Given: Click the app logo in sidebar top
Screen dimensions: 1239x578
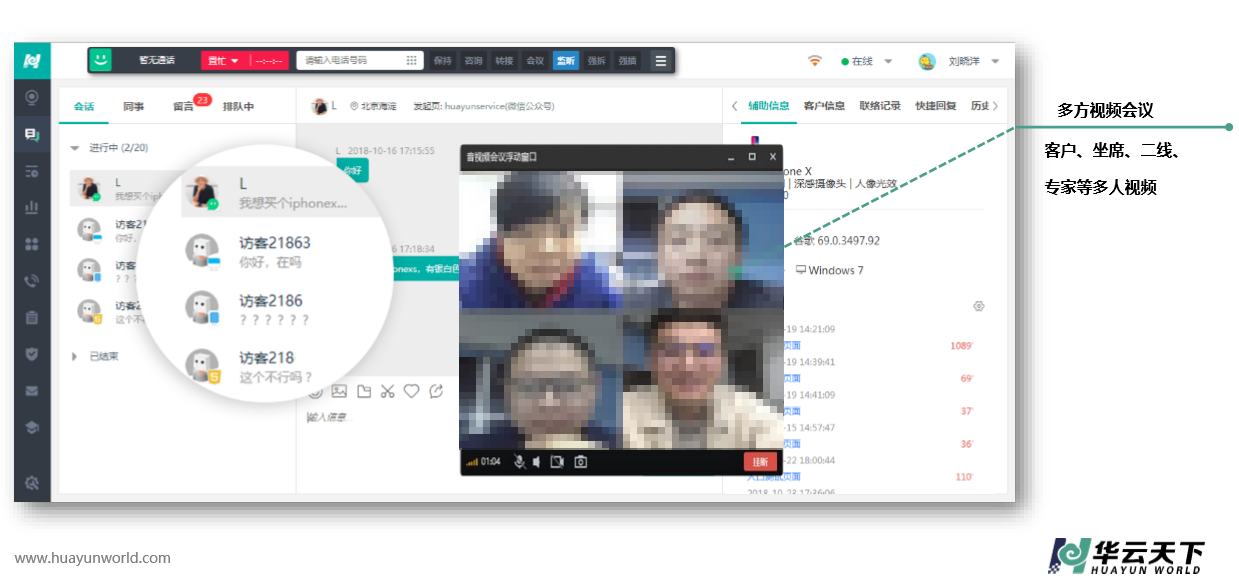Looking at the screenshot, I should coord(32,61).
